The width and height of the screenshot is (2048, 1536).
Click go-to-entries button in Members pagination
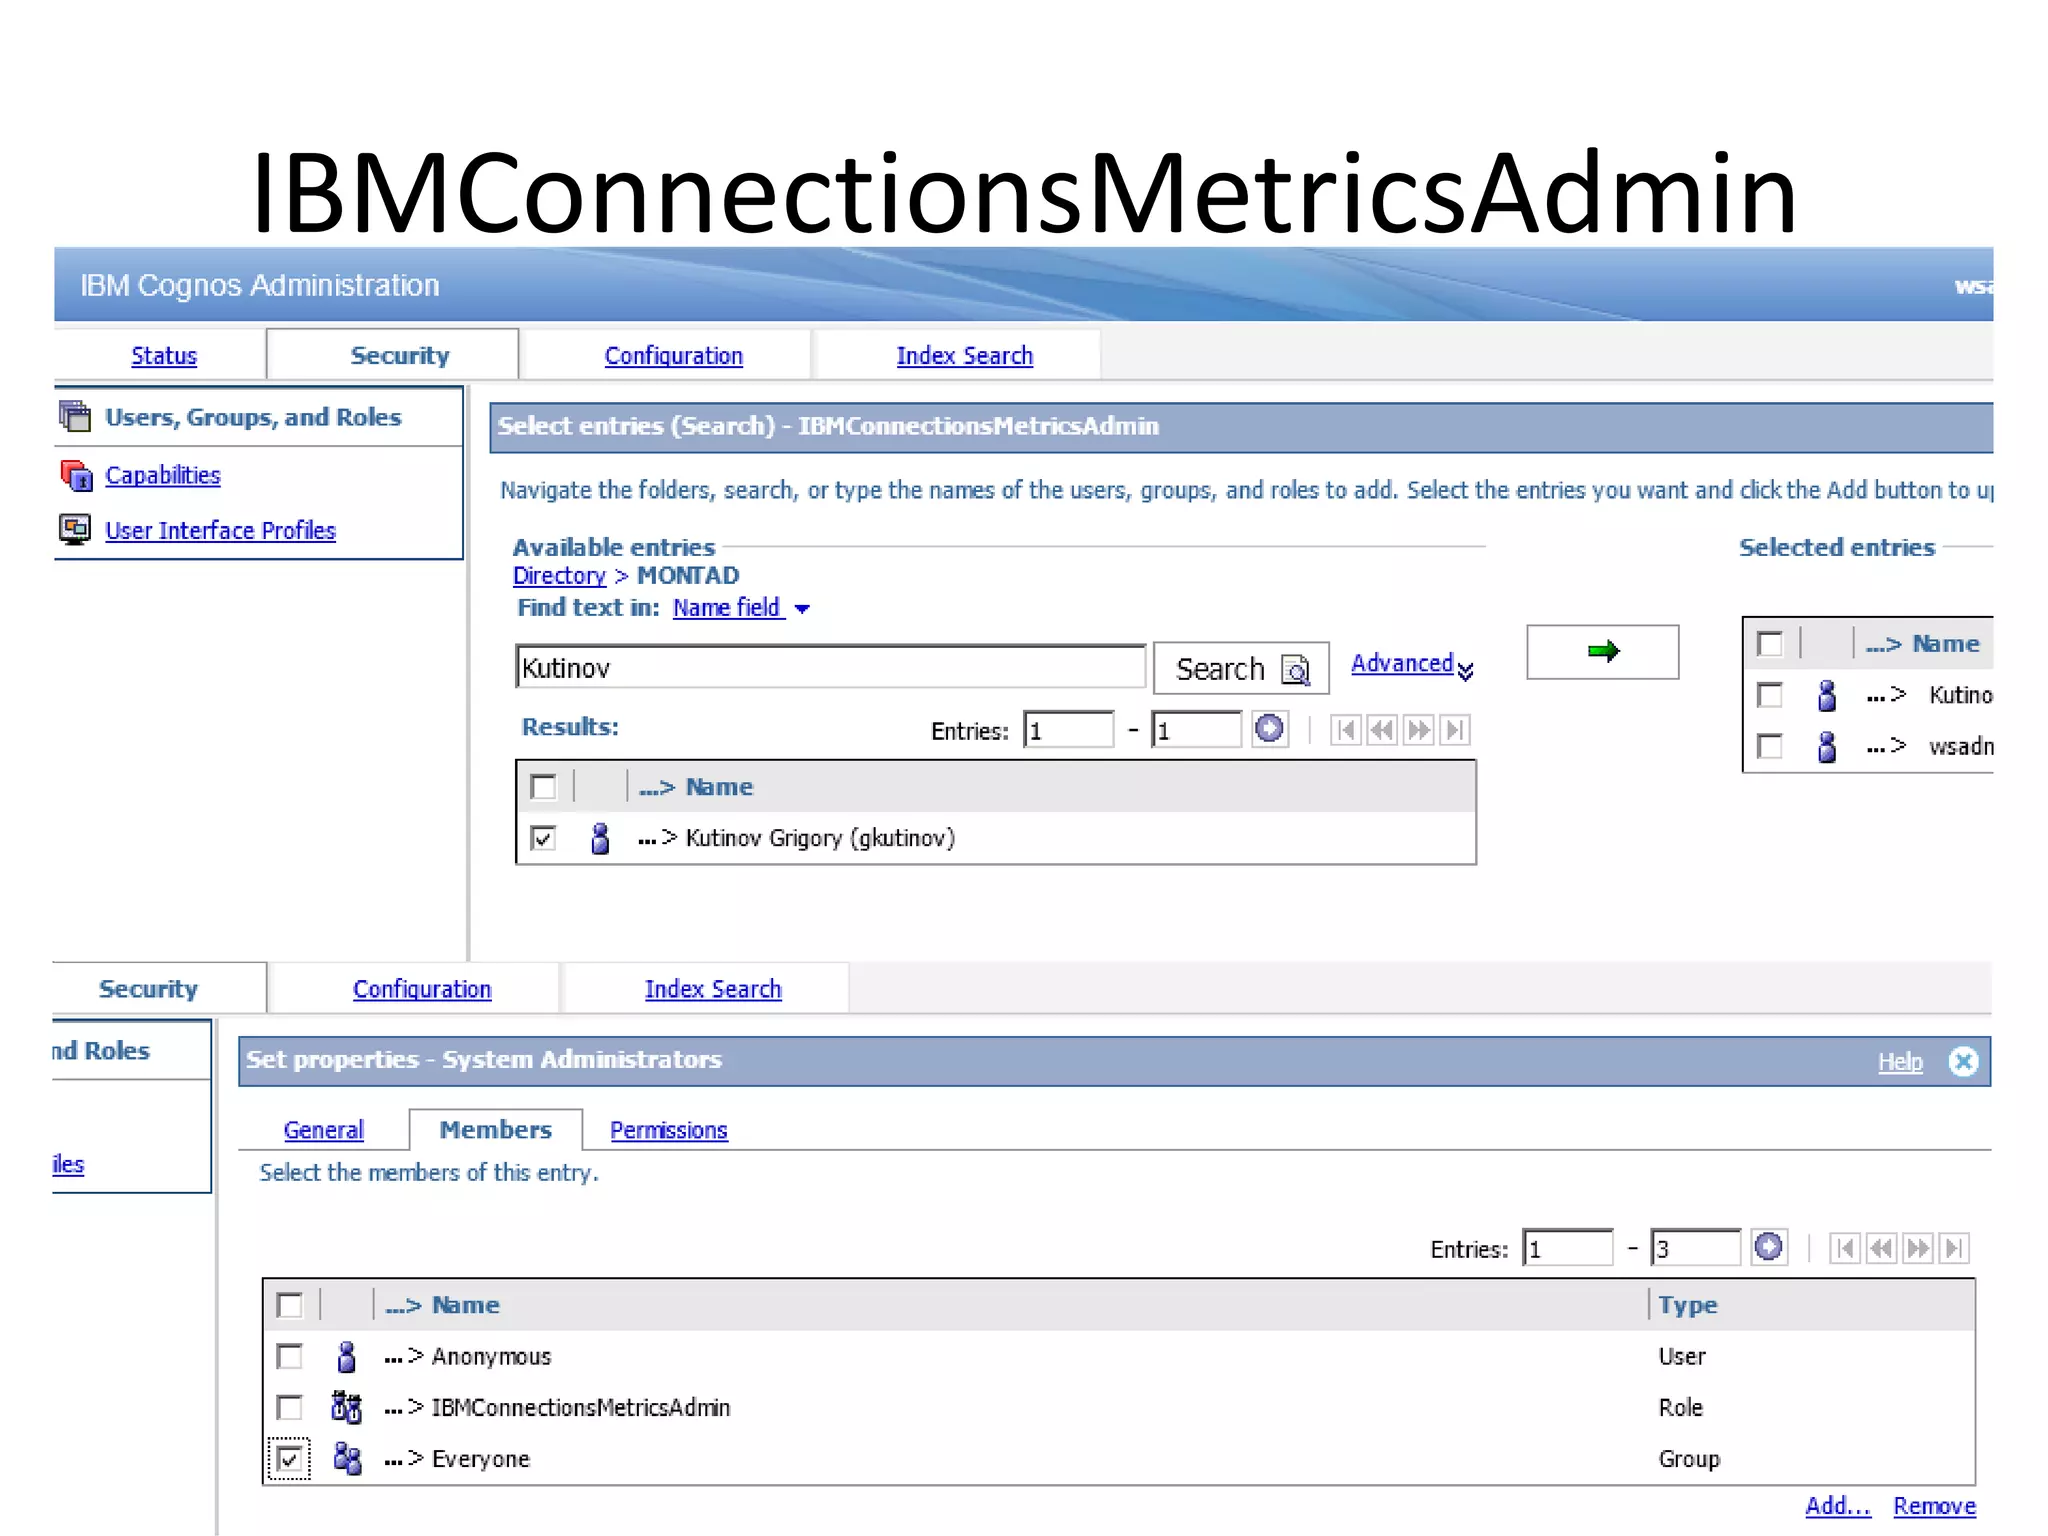[1769, 1247]
